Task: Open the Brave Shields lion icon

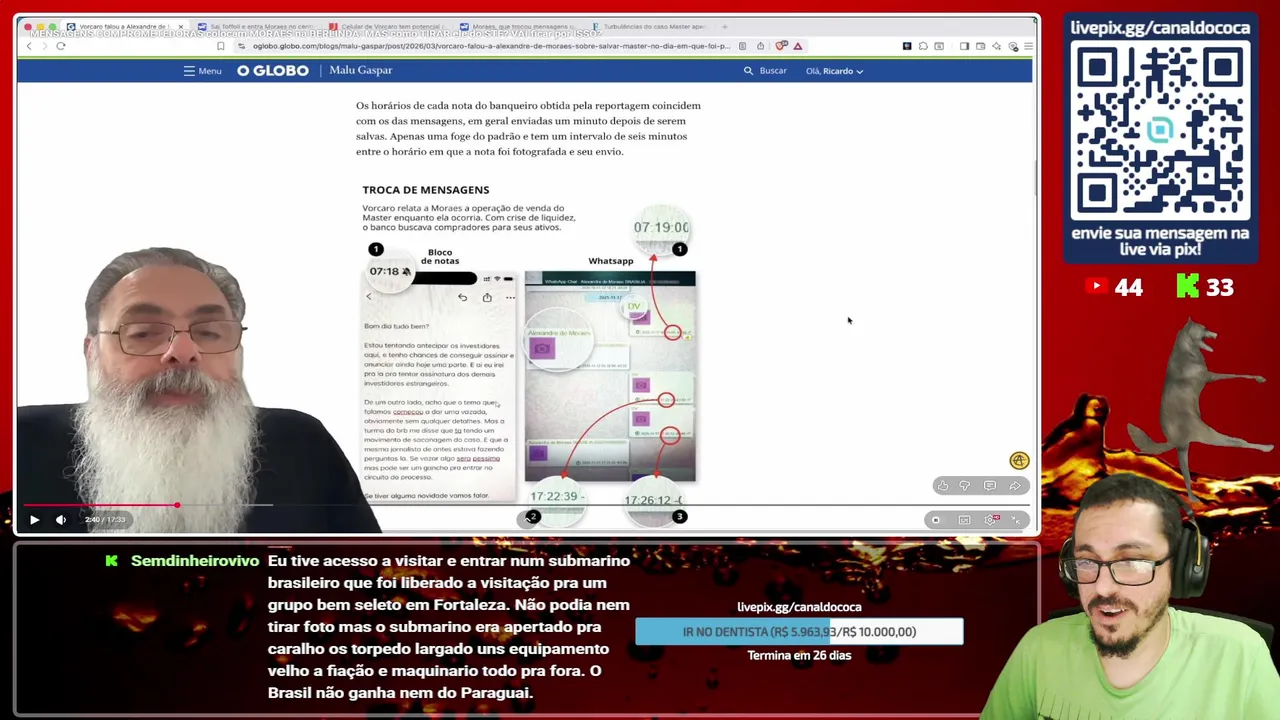Action: tap(781, 46)
